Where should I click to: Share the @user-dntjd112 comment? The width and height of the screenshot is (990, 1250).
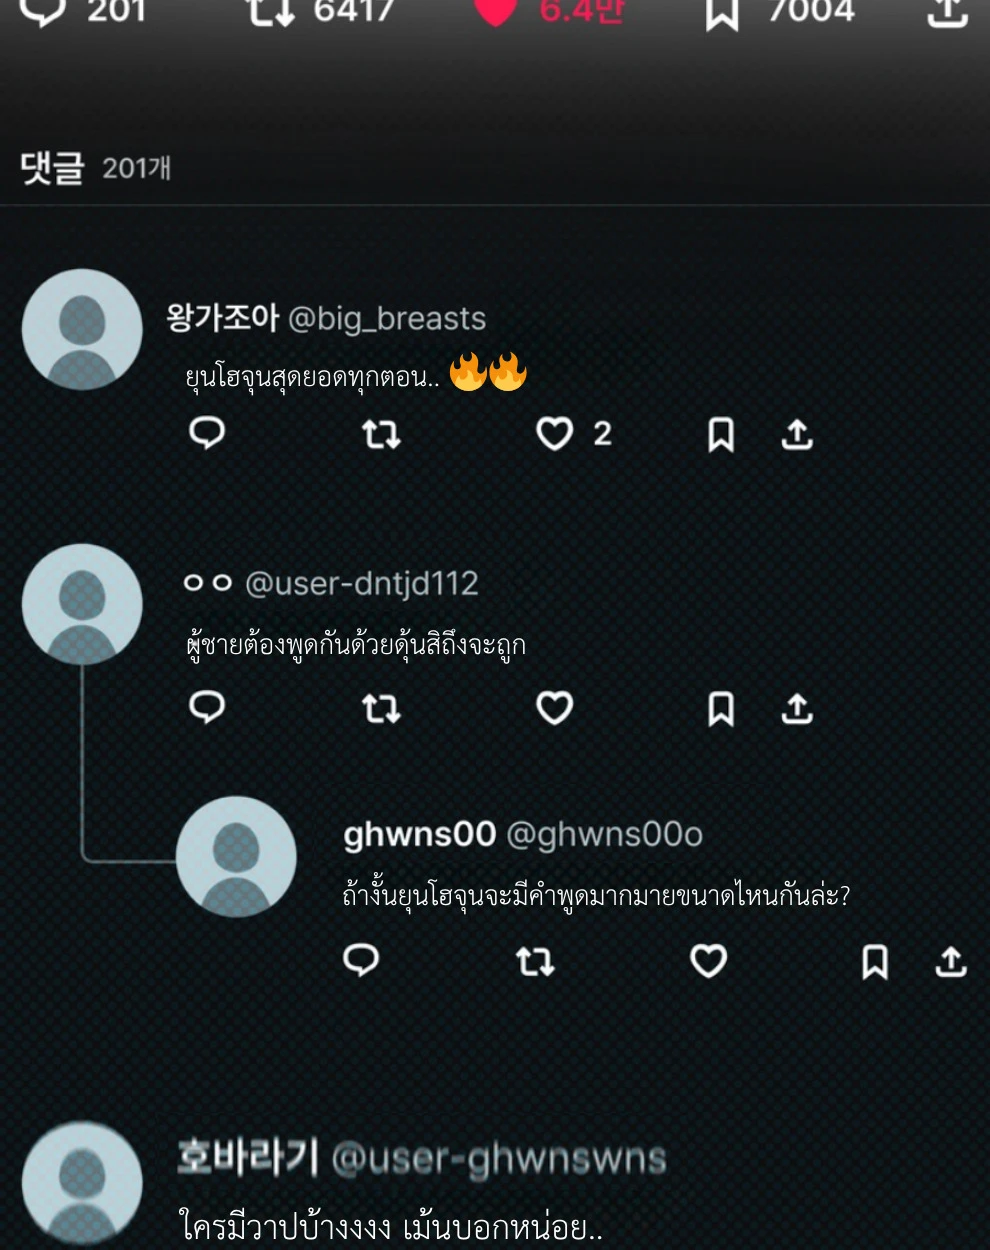(x=797, y=709)
